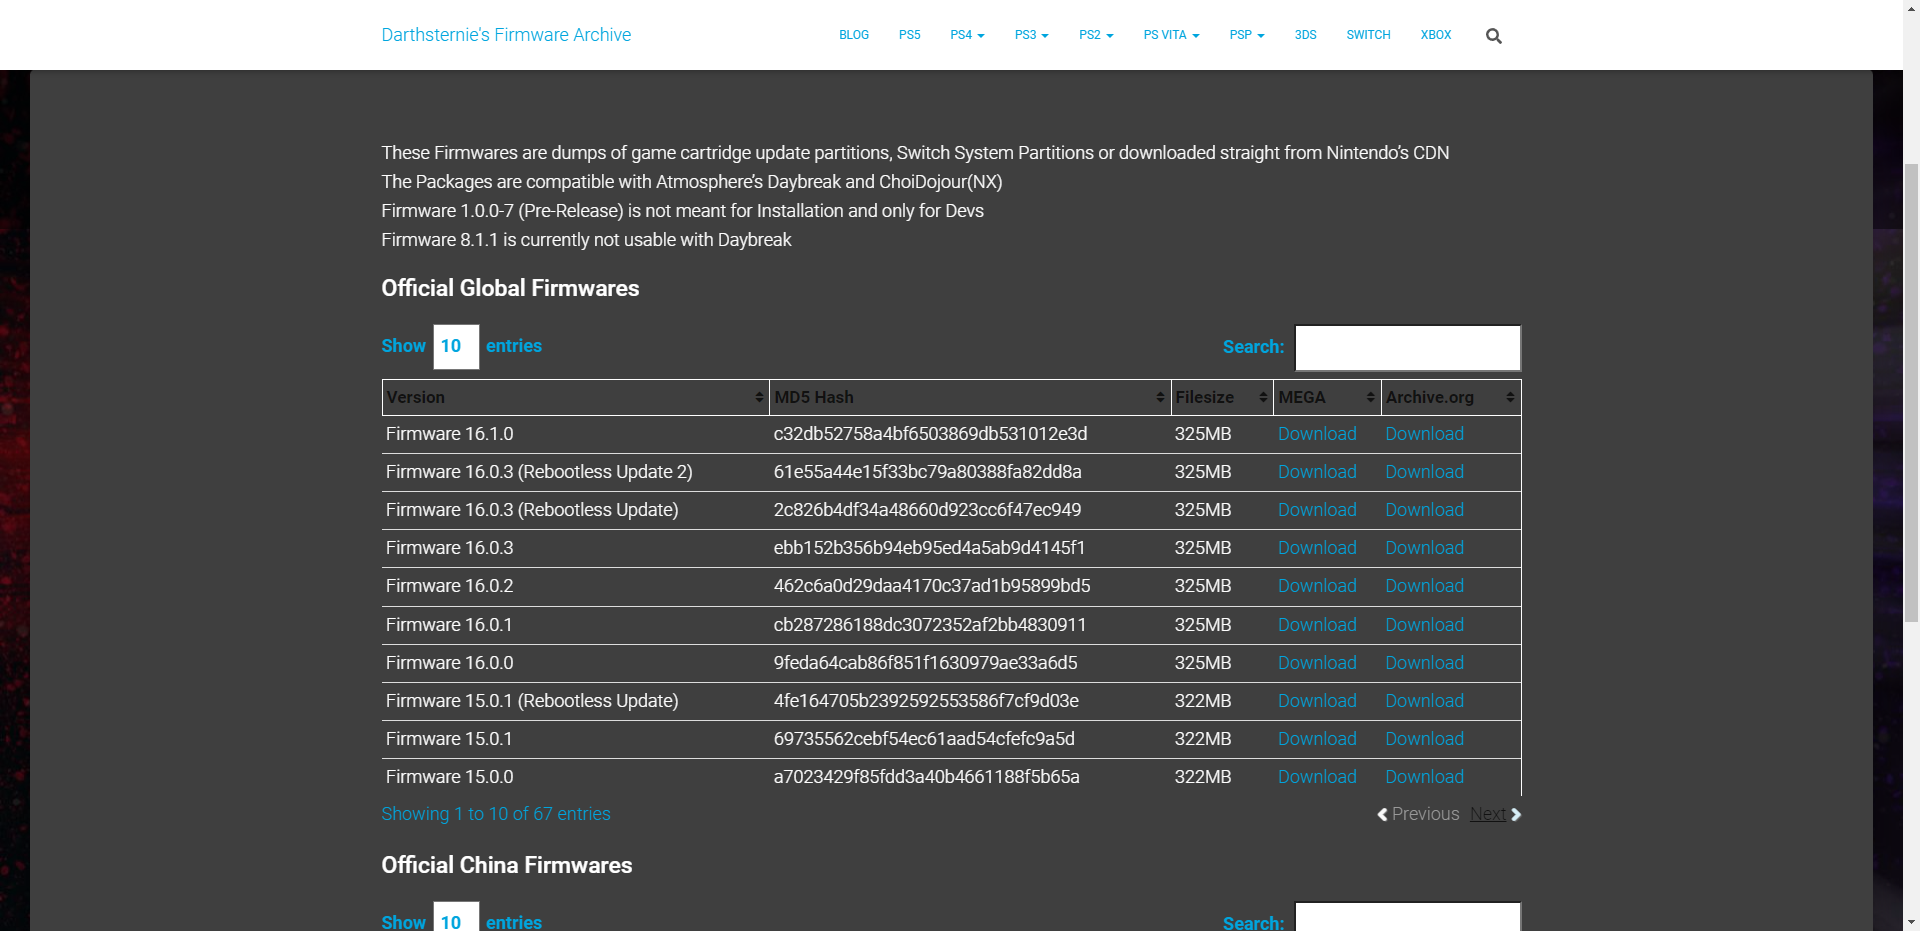Viewport: 1920px width, 931px height.
Task: Select MD5 hash c32db52758a4bf6503869db531012e3d
Action: 930,434
